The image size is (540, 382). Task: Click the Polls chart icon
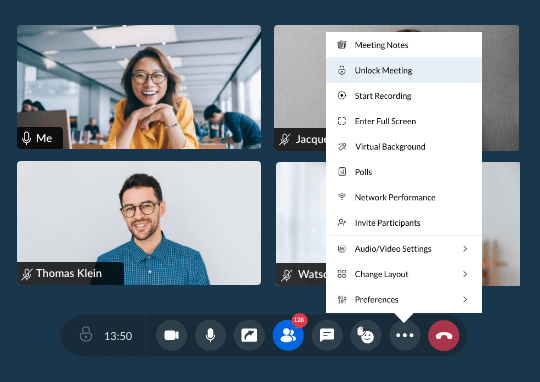click(x=342, y=172)
